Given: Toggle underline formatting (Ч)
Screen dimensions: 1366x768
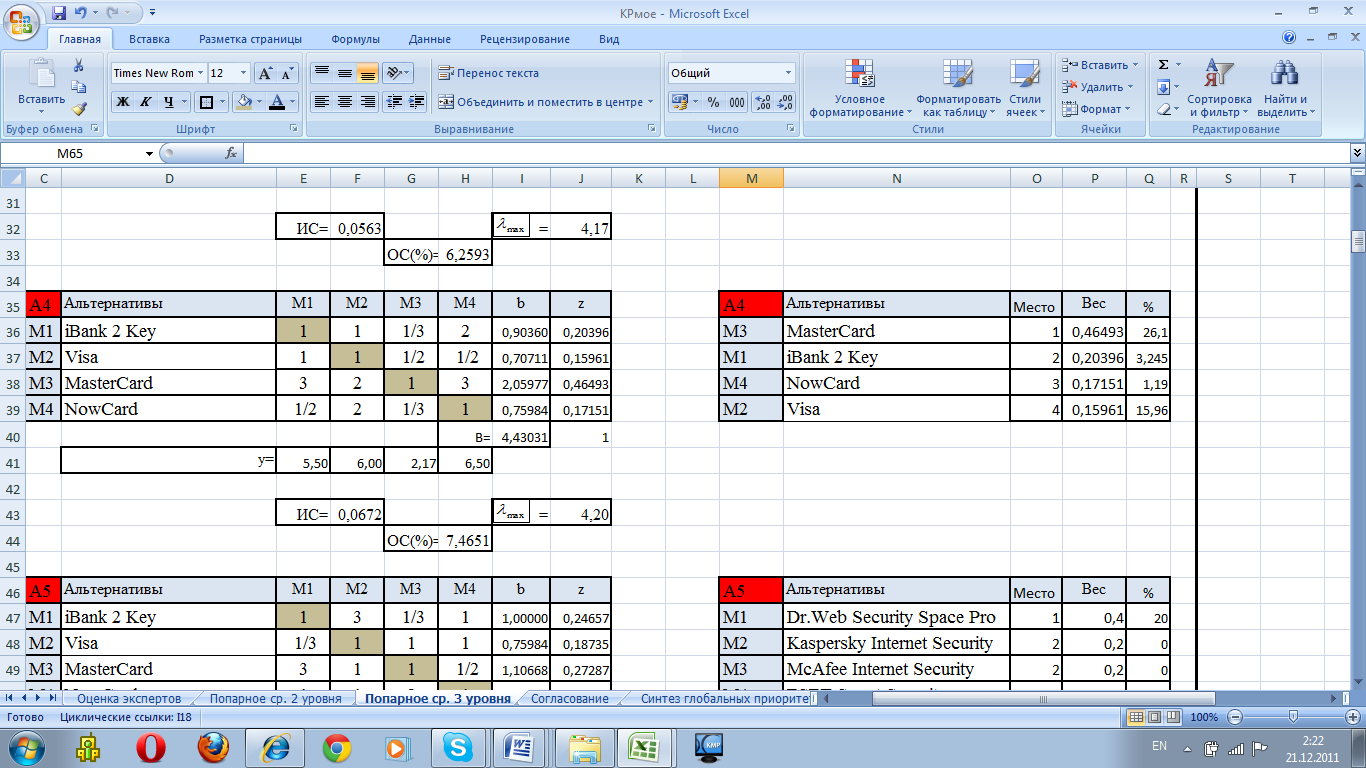Looking at the screenshot, I should pos(168,102).
